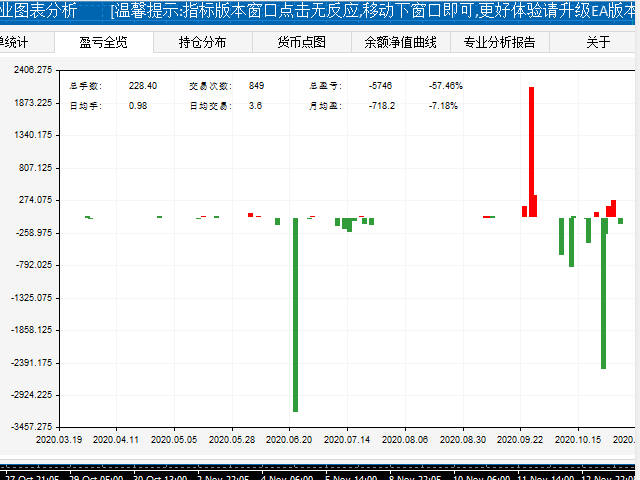Click the y-axis label -258.975
Screen dimensions: 640x480
[34, 233]
